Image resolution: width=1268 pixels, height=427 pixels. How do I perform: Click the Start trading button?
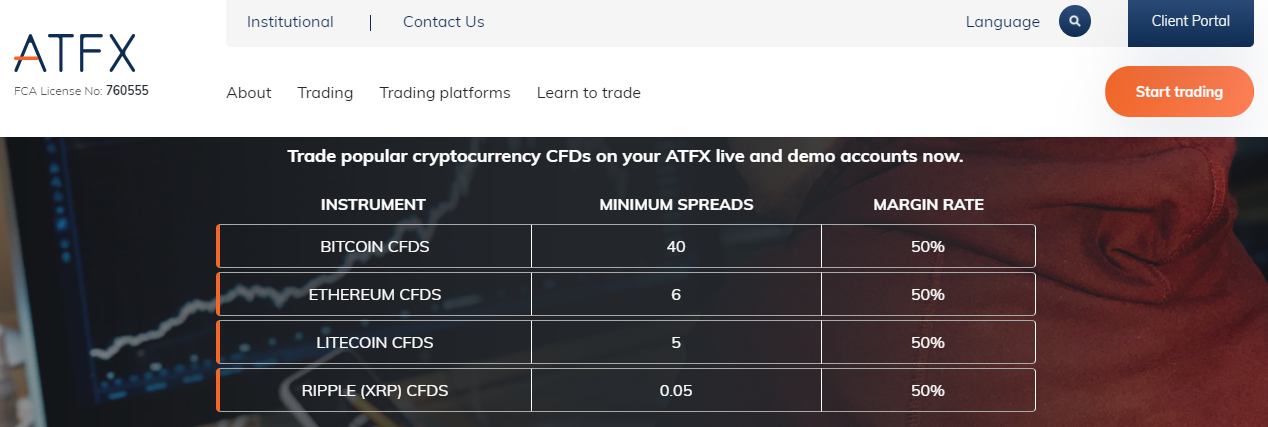(x=1179, y=92)
